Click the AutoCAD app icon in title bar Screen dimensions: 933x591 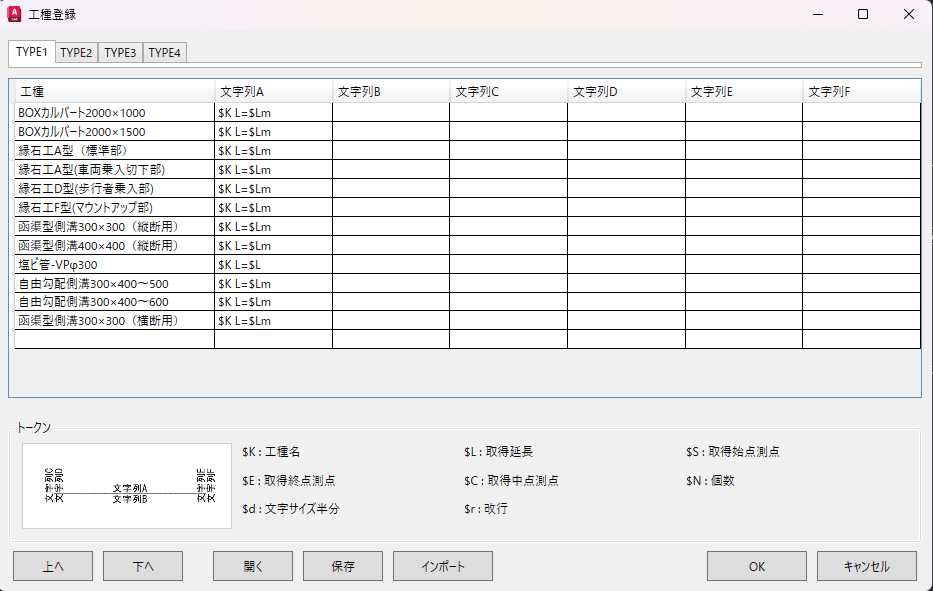16,14
